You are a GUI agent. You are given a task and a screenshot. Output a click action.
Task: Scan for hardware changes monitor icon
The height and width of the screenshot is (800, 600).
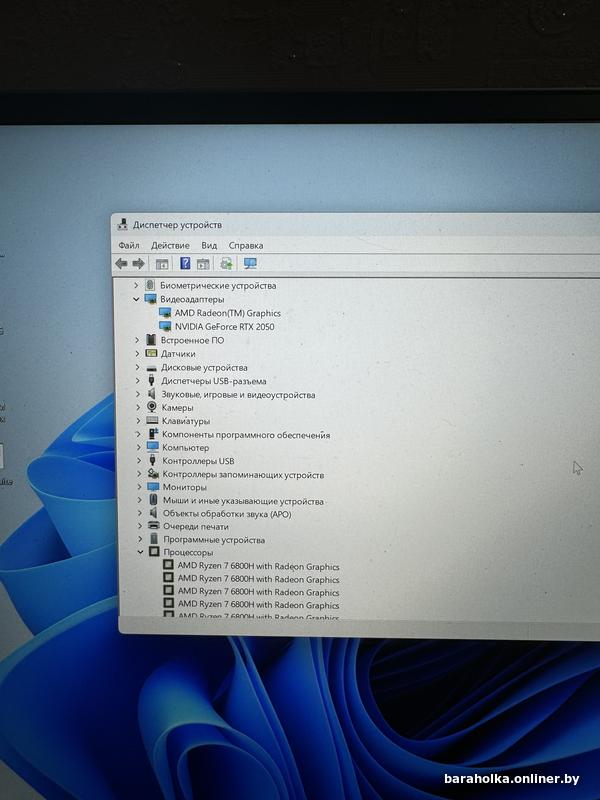[x=250, y=263]
